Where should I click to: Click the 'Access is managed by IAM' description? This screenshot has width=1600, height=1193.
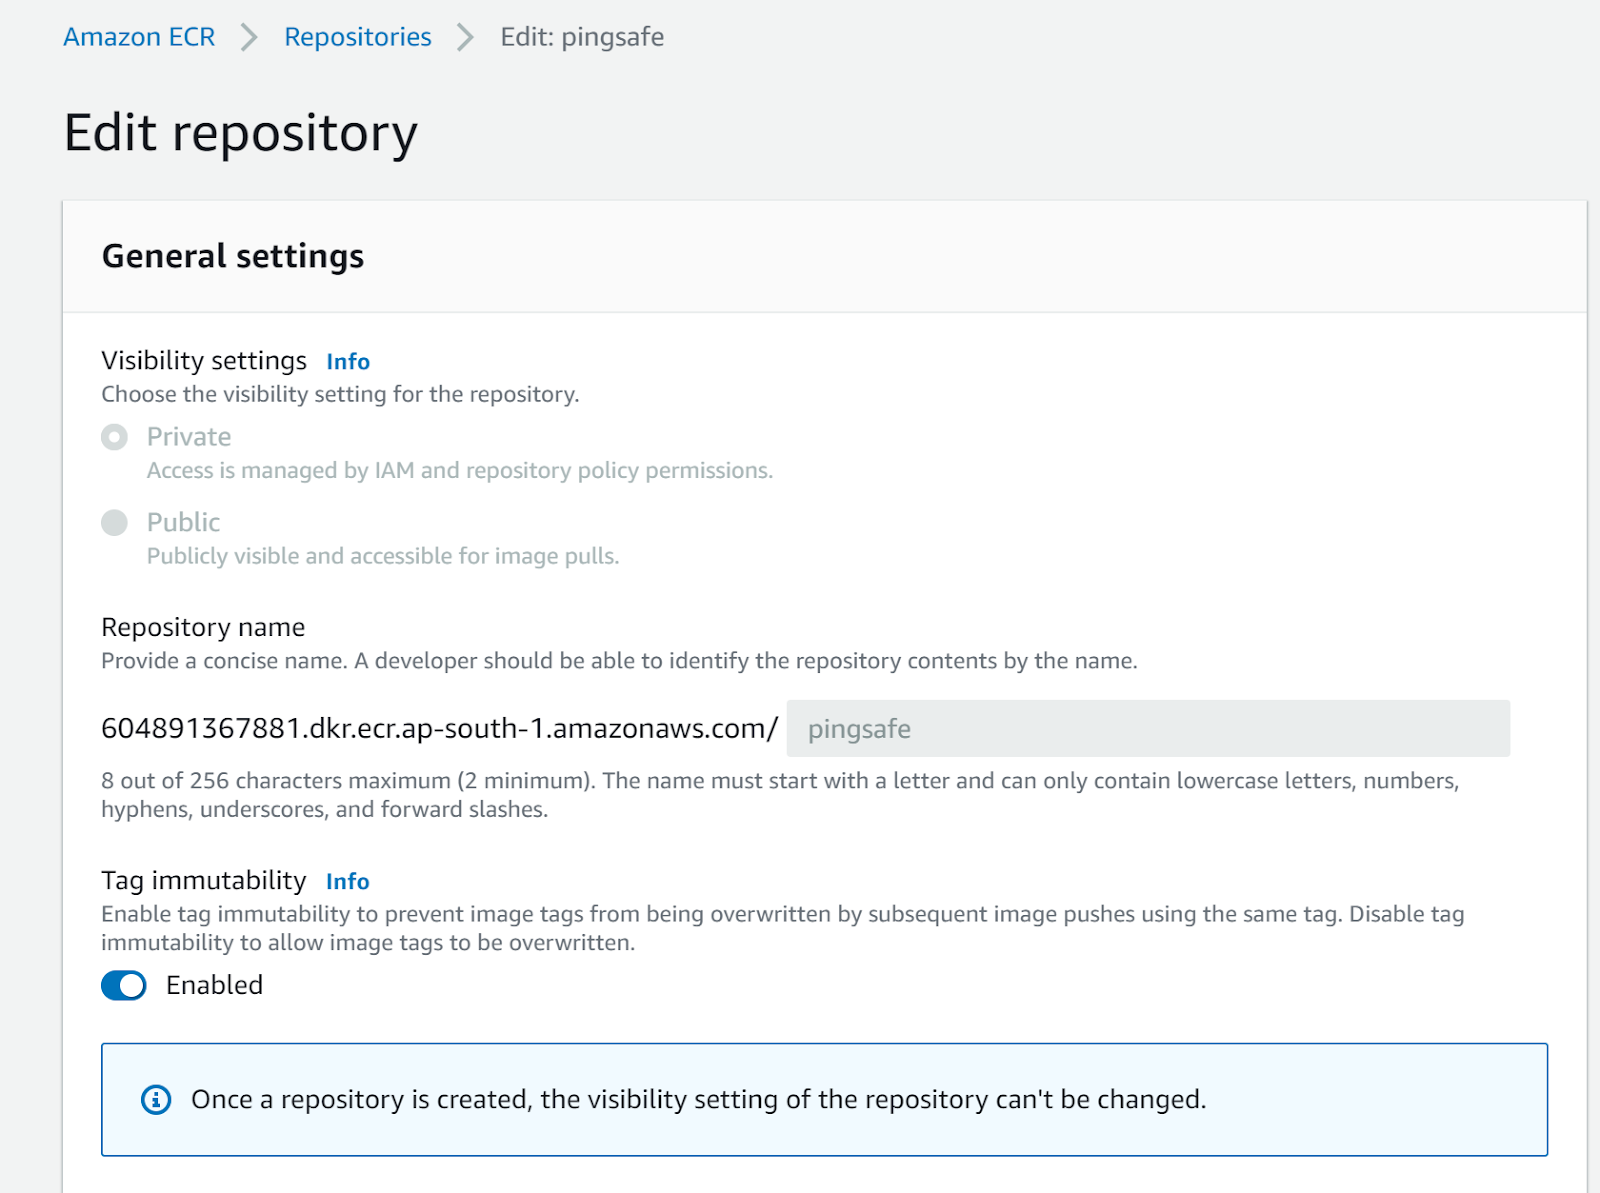[459, 470]
